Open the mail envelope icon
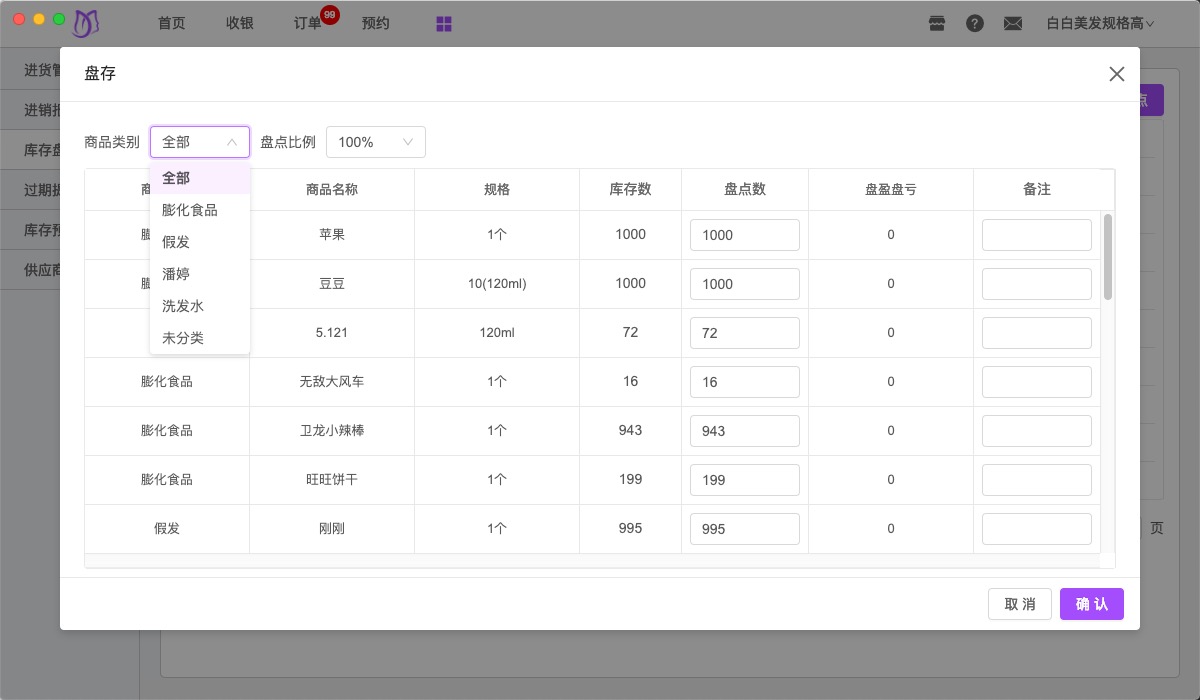 (x=1013, y=23)
